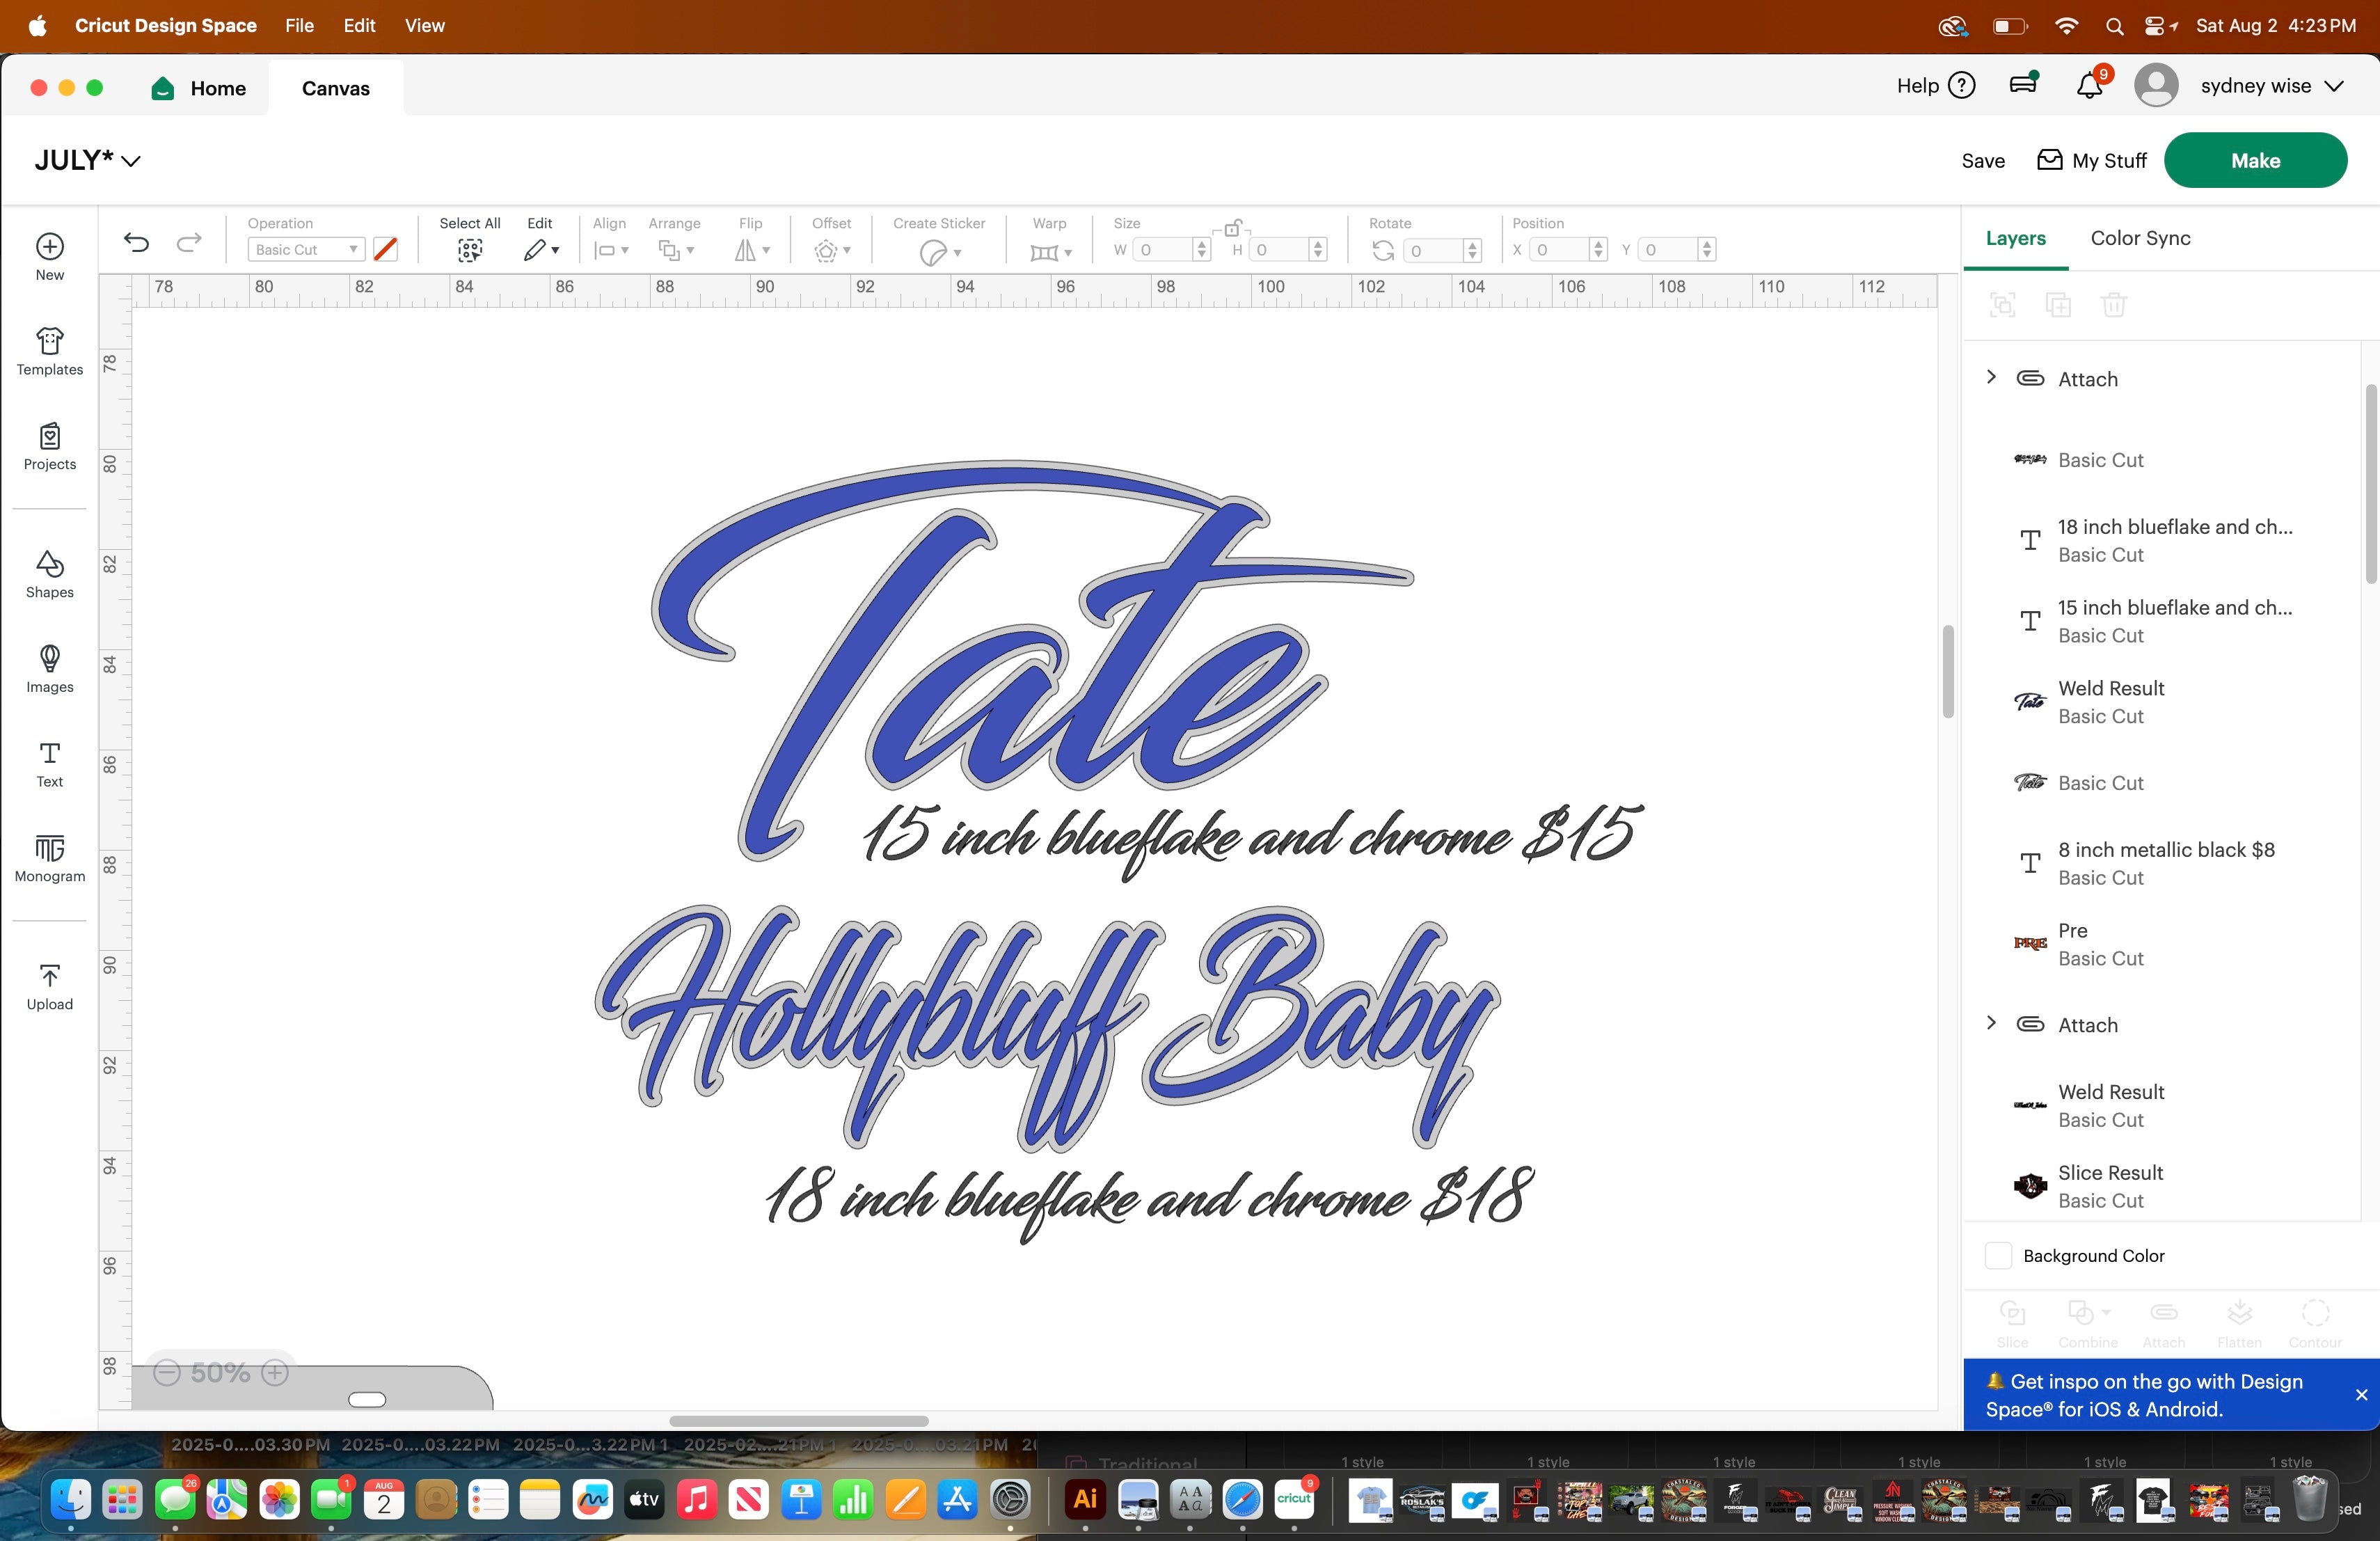Open notifications bell icon
Image resolution: width=2380 pixels, height=1541 pixels.
pyautogui.click(x=2089, y=86)
